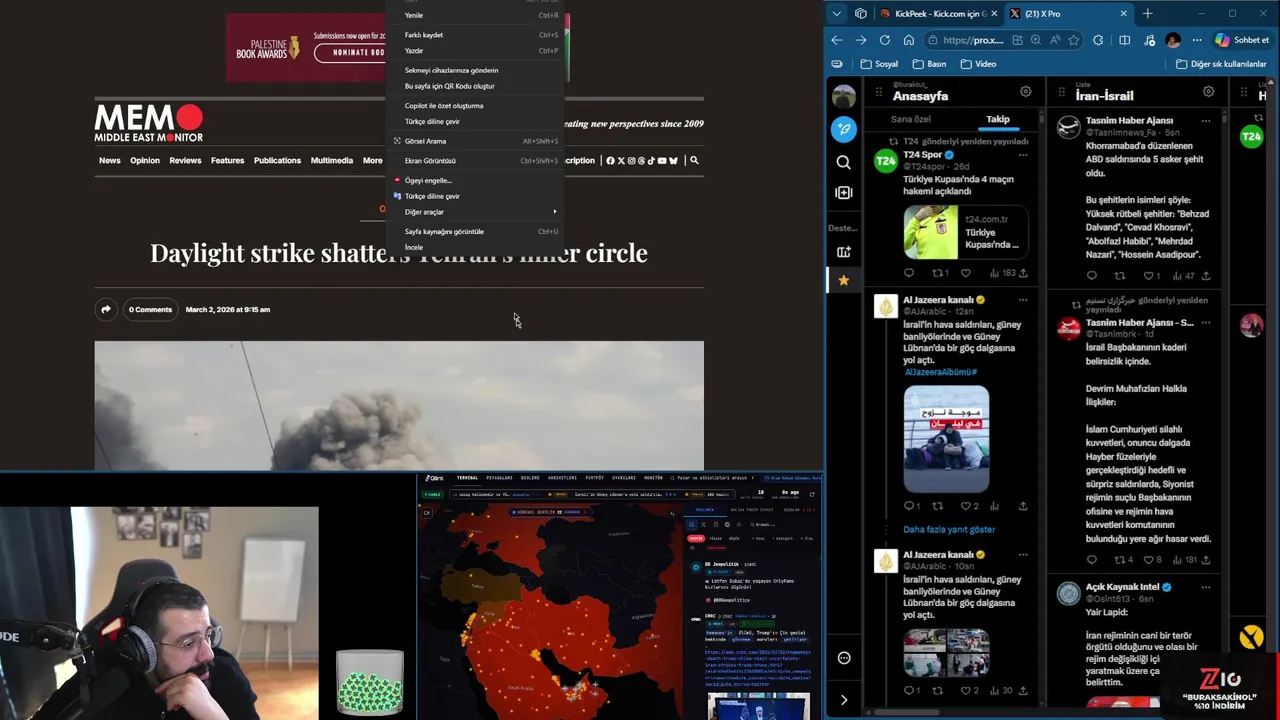Expand the X Pro sidebar bottom chevron
Viewport: 1280px width, 720px height.
click(844, 700)
